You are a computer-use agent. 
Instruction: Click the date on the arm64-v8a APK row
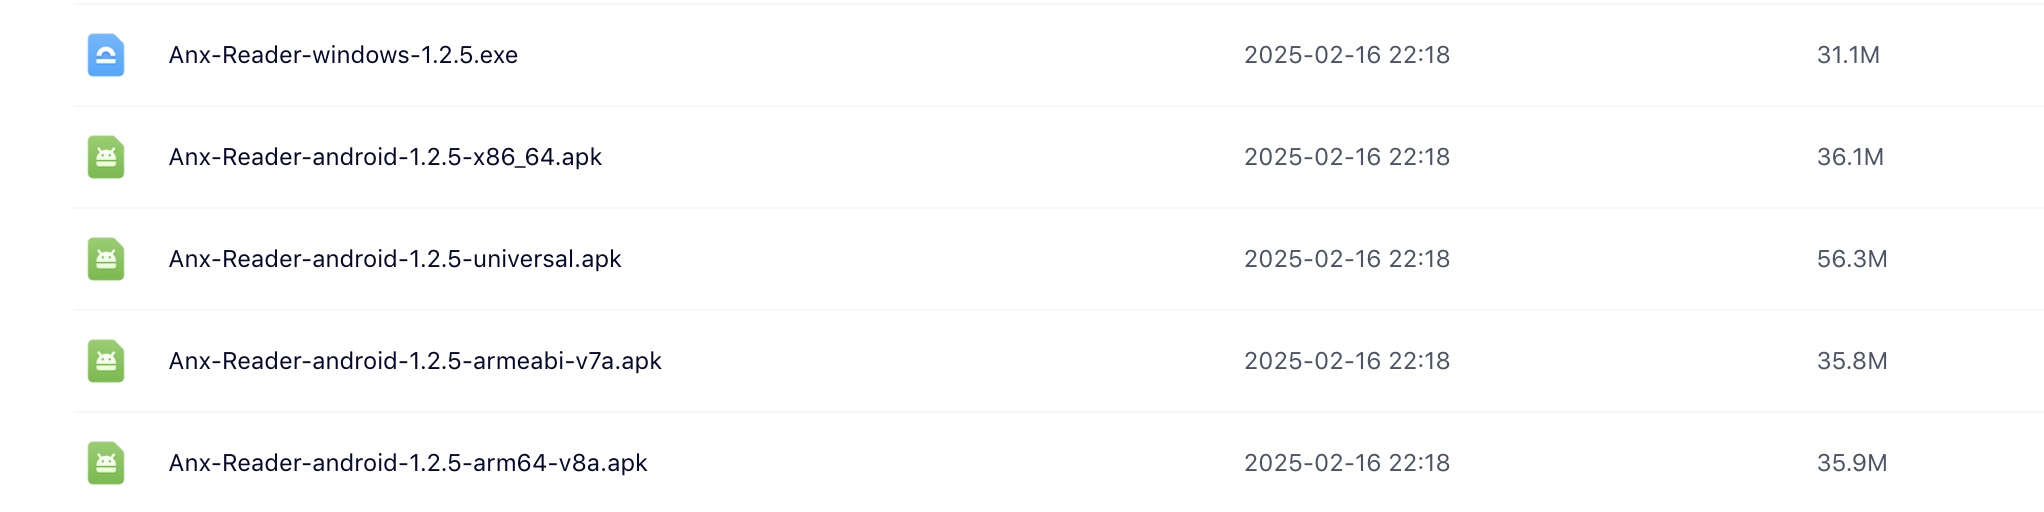point(1346,463)
